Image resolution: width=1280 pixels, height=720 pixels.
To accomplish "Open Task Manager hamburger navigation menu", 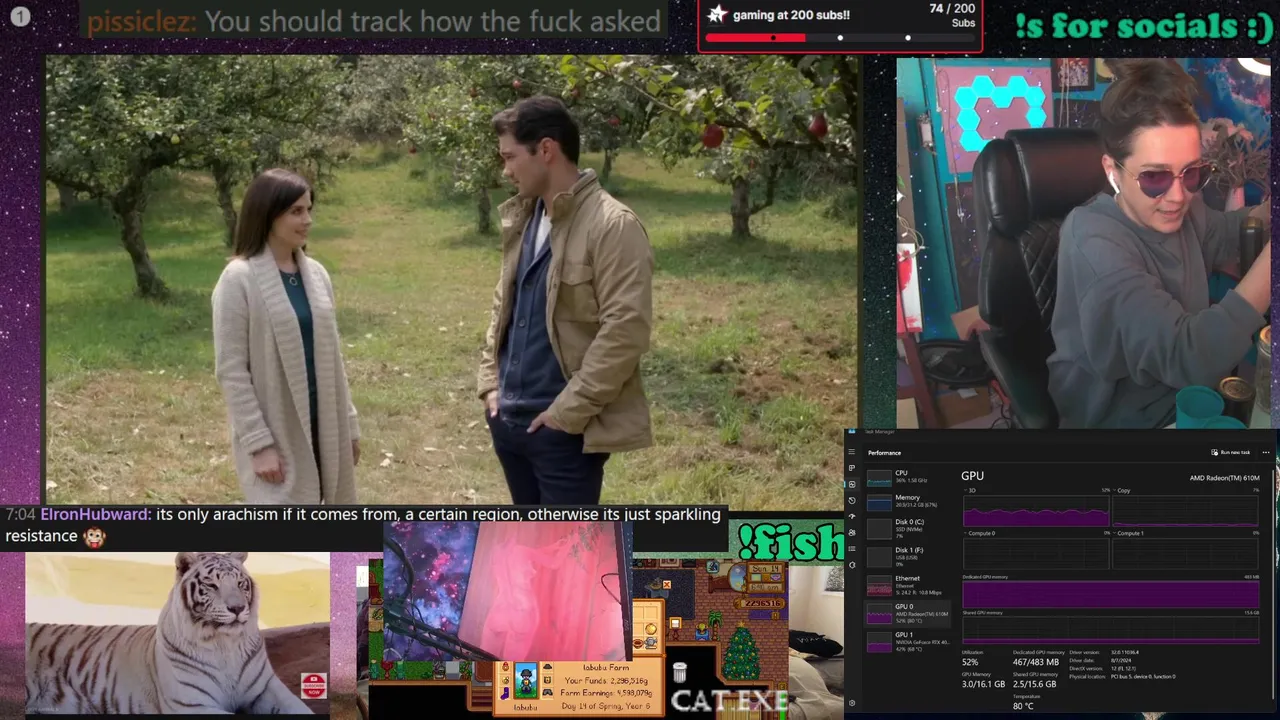I will 852,452.
